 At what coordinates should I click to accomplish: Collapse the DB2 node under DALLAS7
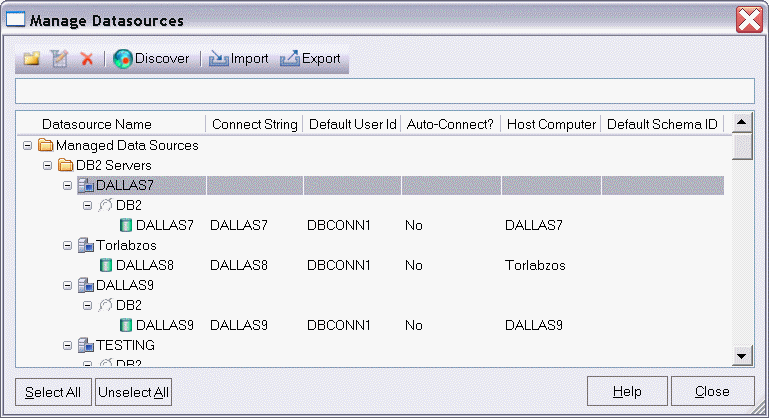click(88, 205)
